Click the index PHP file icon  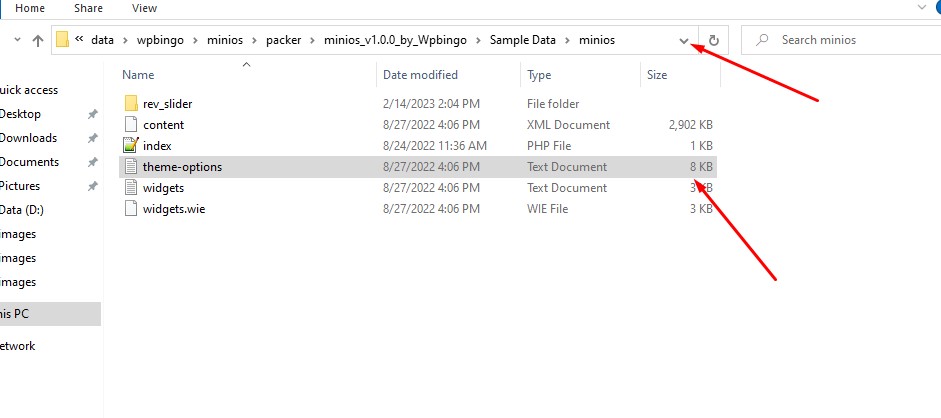[130, 146]
